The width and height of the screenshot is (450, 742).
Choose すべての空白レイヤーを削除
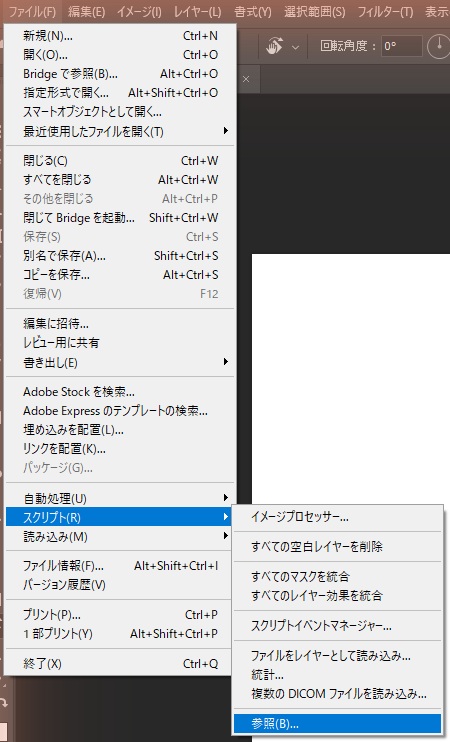point(337,547)
